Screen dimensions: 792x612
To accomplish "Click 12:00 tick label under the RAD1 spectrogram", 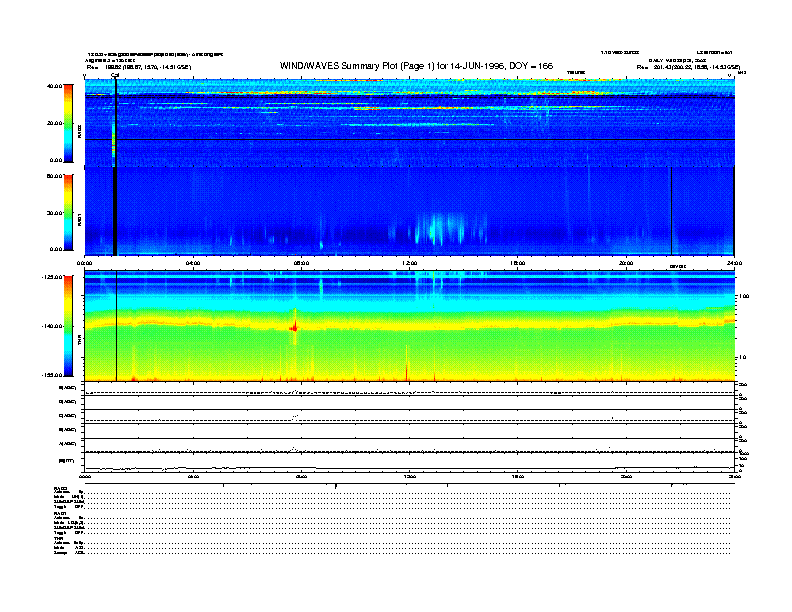I will [x=410, y=263].
